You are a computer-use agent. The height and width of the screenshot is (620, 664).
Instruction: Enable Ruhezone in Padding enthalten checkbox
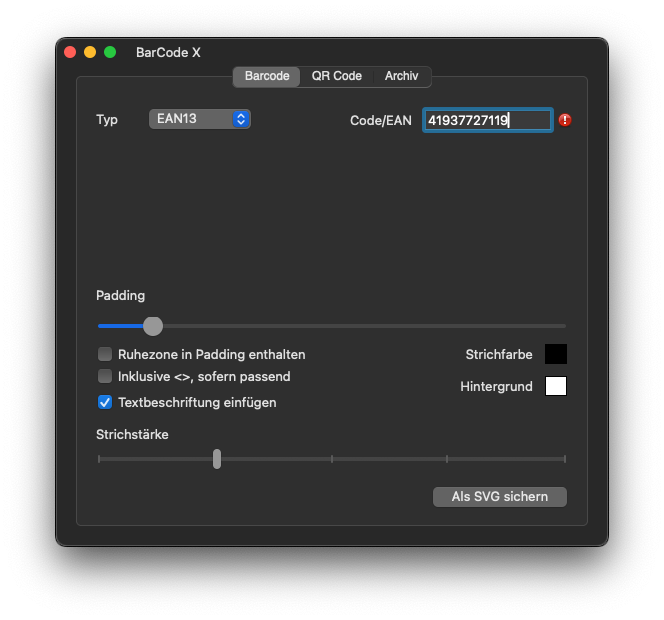[105, 354]
